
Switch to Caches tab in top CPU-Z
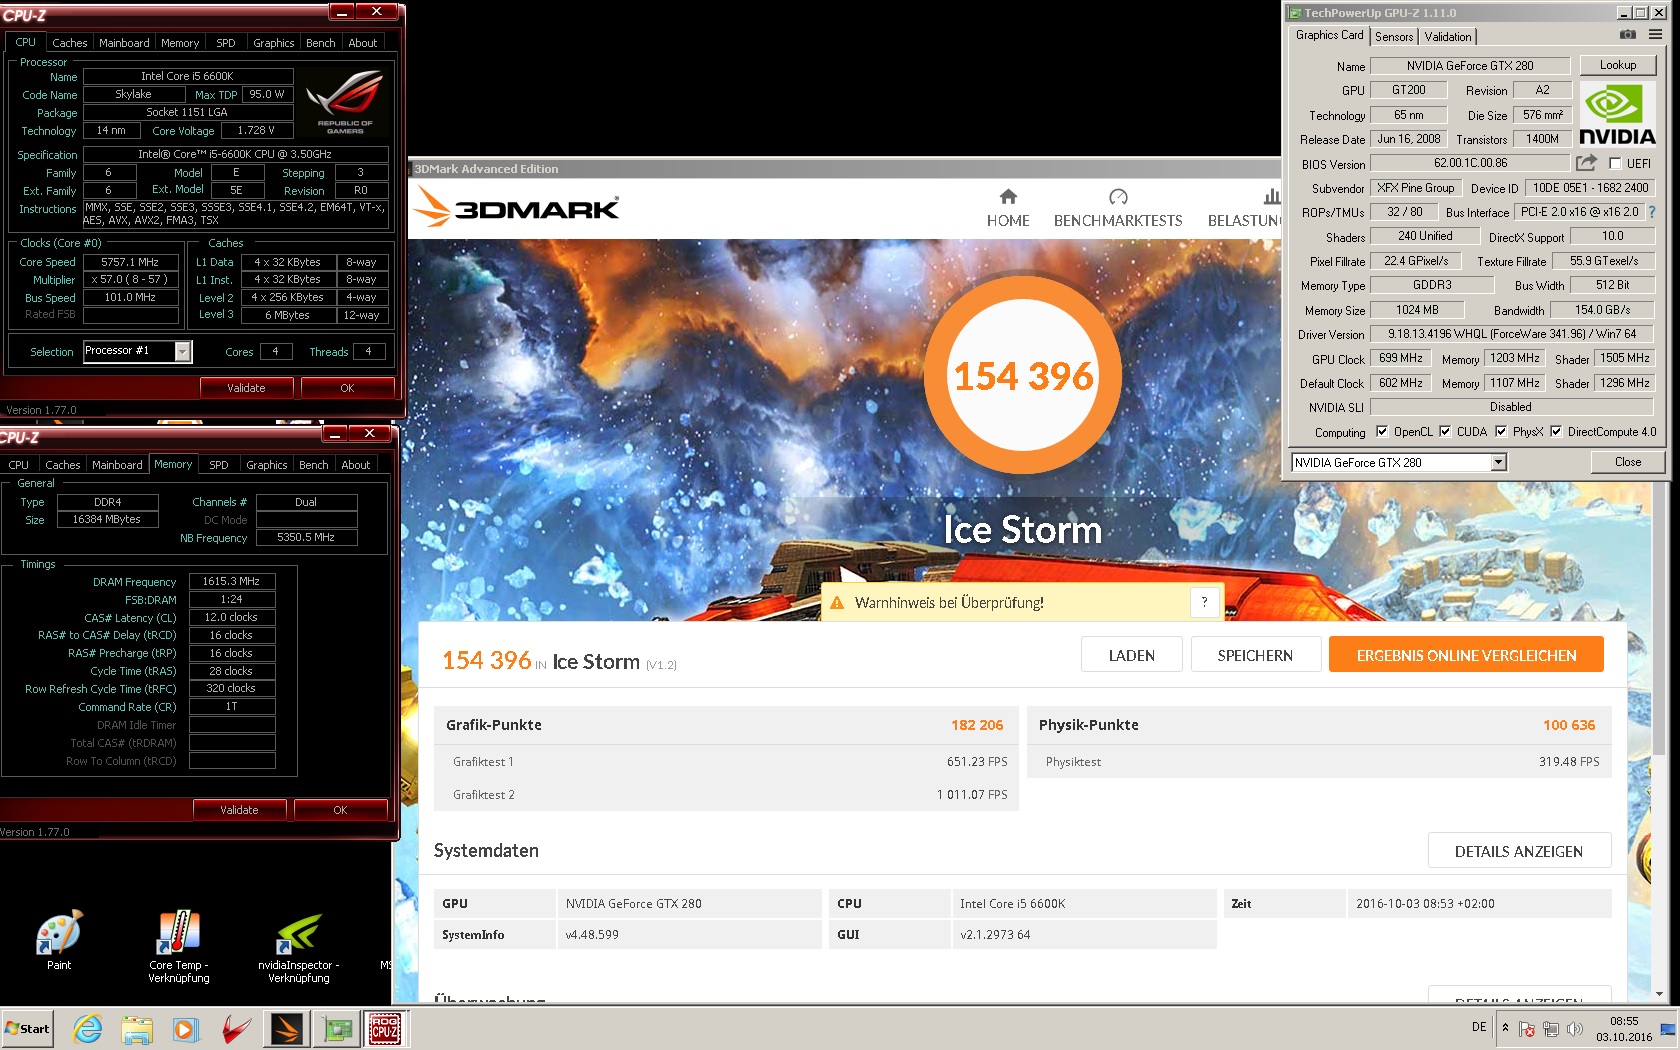(x=70, y=43)
